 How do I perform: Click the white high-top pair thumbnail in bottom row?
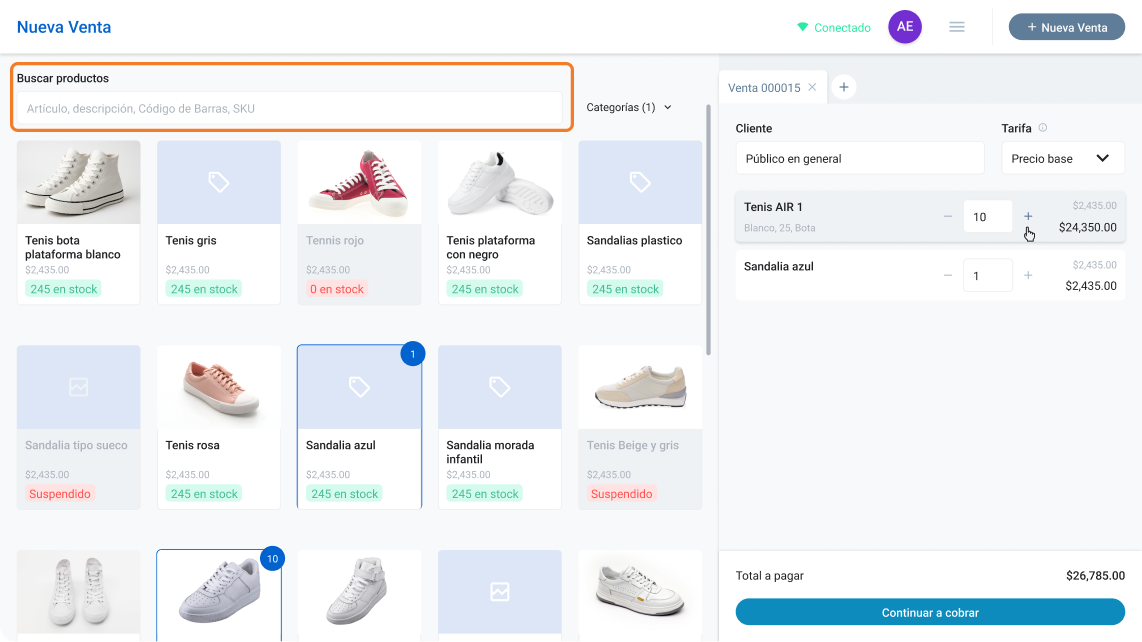pyautogui.click(x=79, y=592)
